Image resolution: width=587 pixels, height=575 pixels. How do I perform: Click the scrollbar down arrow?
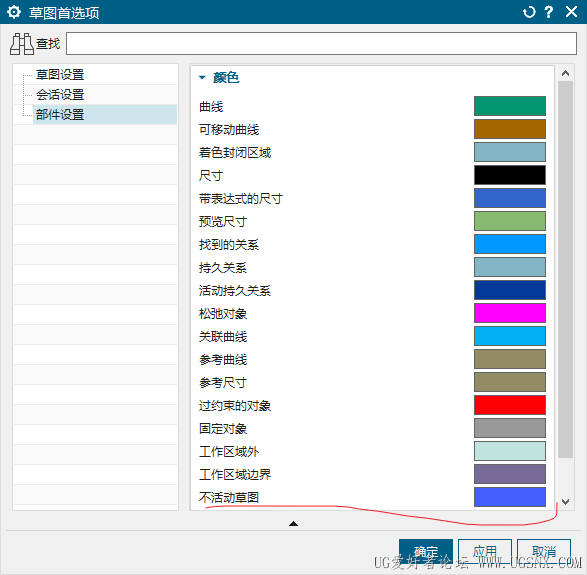click(565, 502)
